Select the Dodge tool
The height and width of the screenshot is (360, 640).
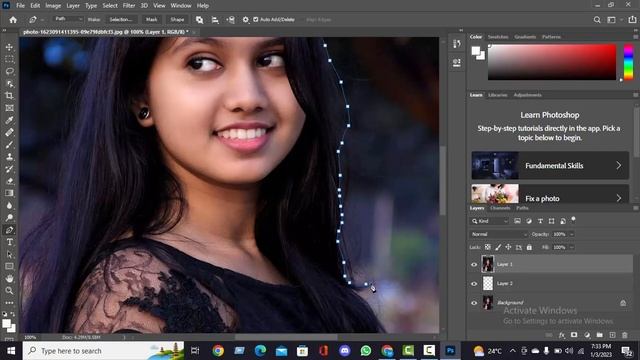pos(9,218)
